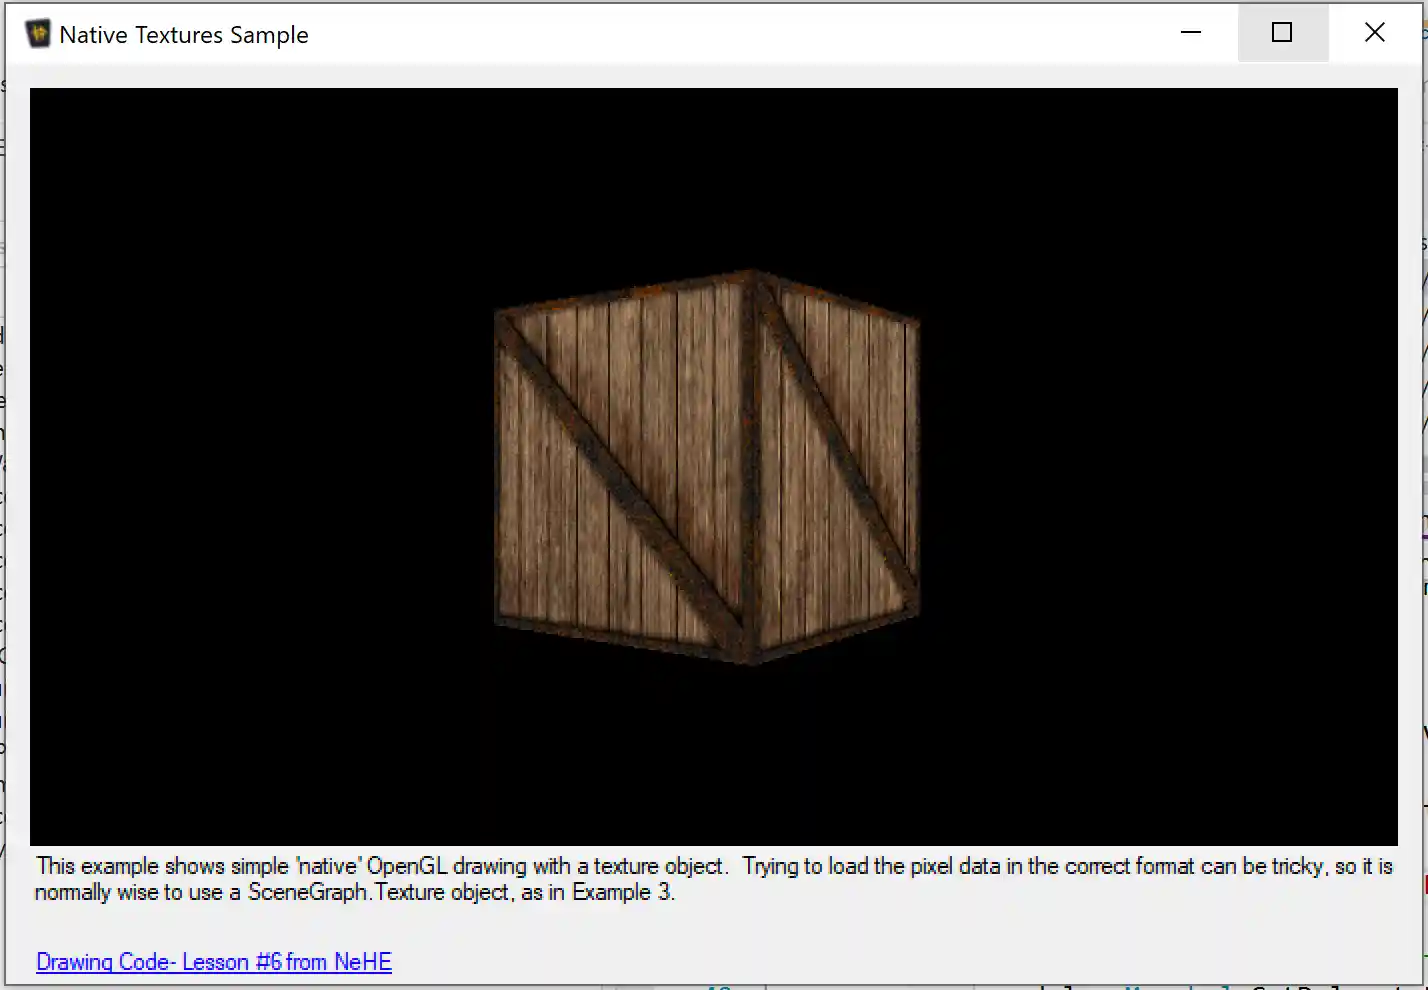Click the app icon in the title bar
The height and width of the screenshot is (990, 1428).
pos(38,34)
